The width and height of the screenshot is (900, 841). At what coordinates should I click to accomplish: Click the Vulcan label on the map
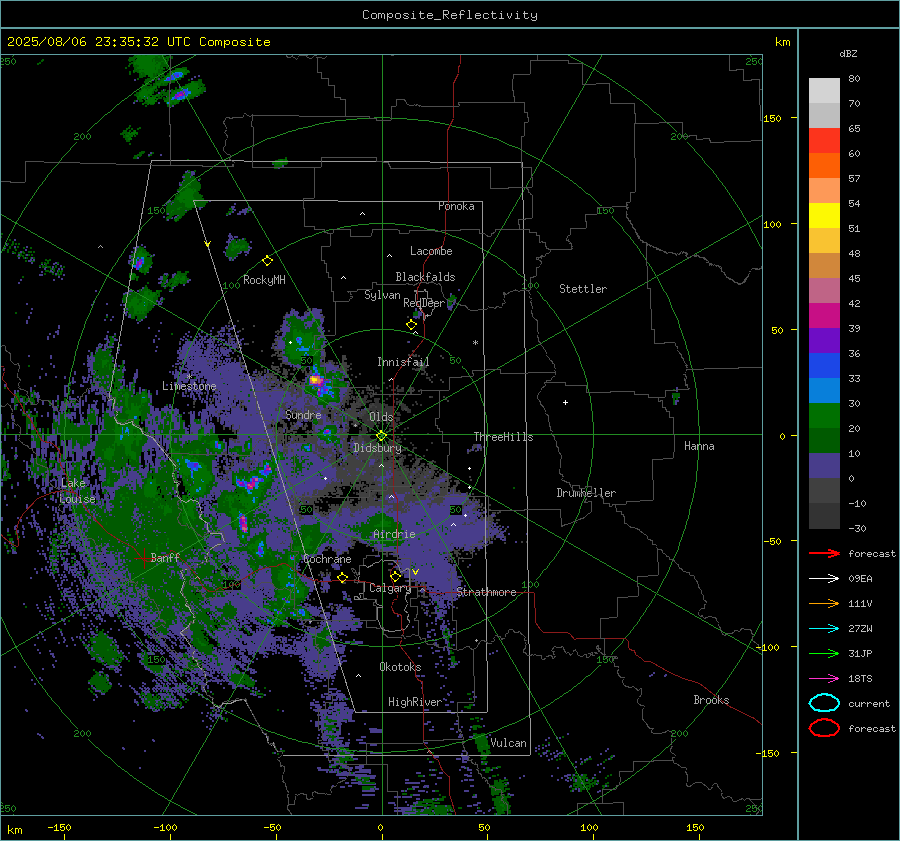pos(508,743)
